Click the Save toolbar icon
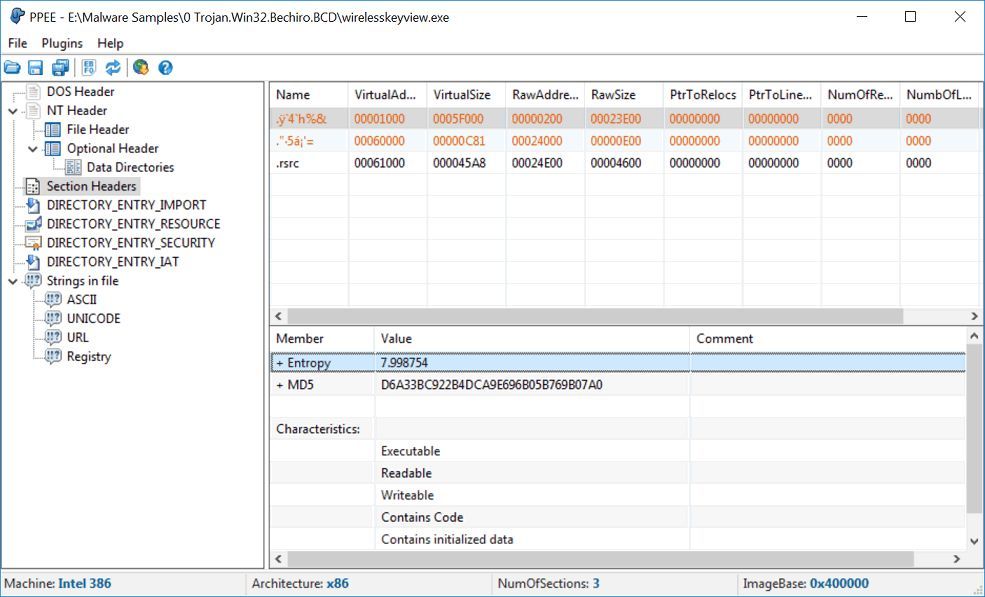 click(36, 67)
